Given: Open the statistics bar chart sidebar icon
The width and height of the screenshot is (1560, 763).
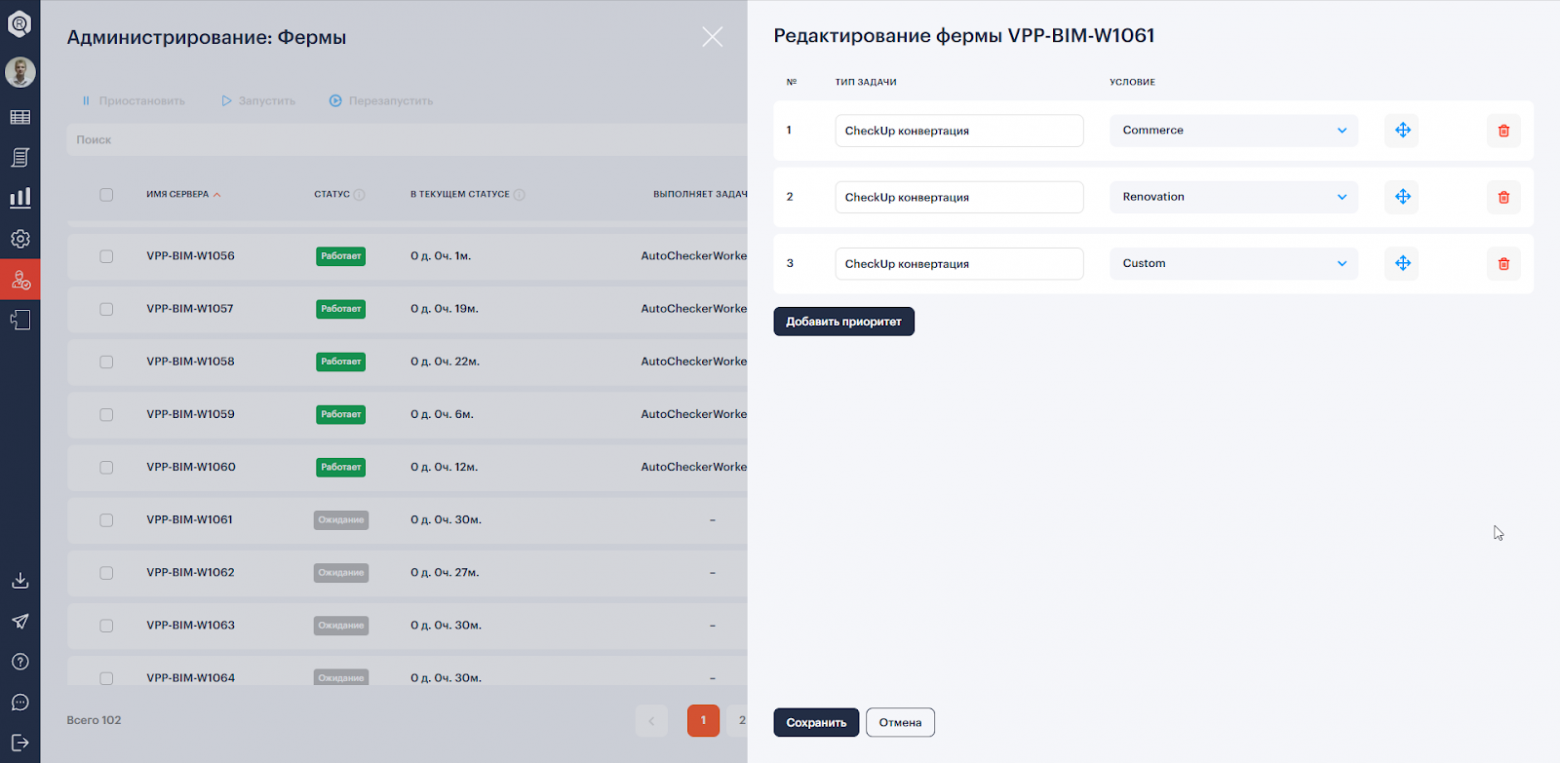Looking at the screenshot, I should [x=20, y=198].
